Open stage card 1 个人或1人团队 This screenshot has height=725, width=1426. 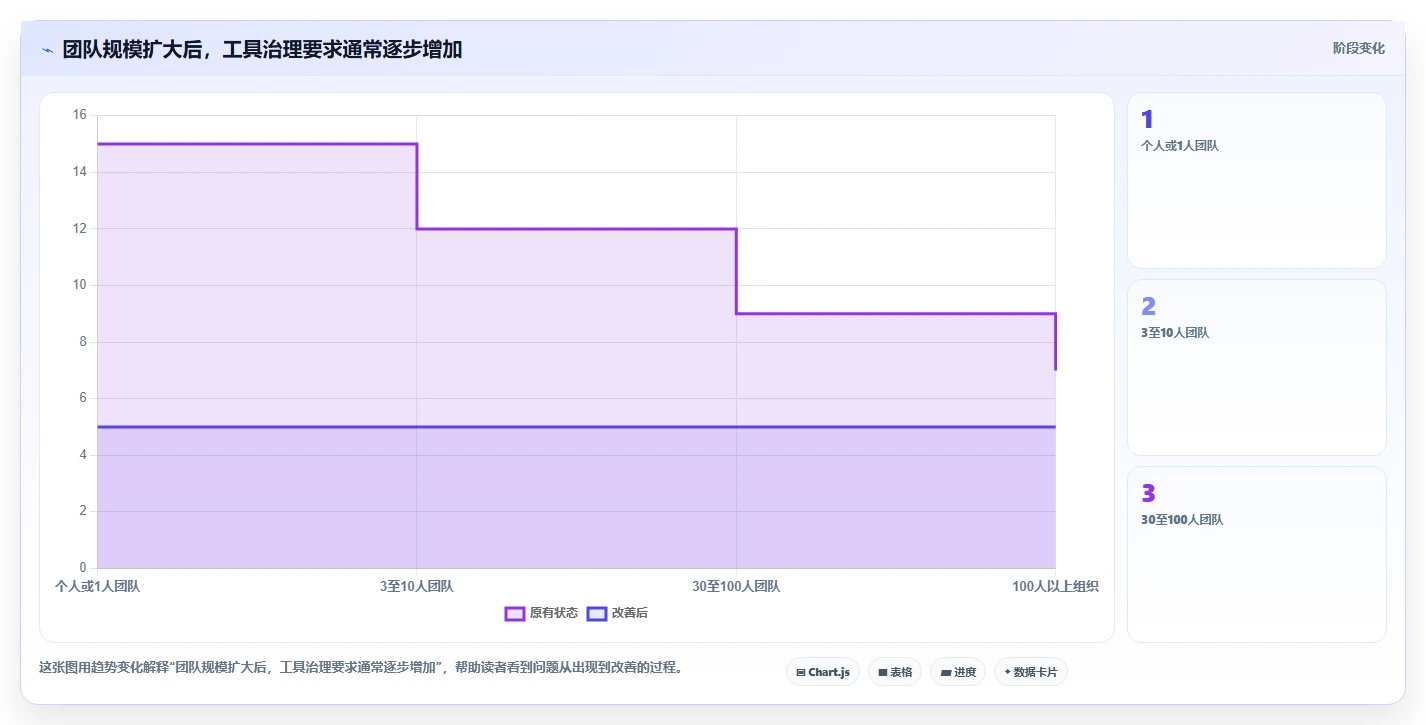point(1257,181)
